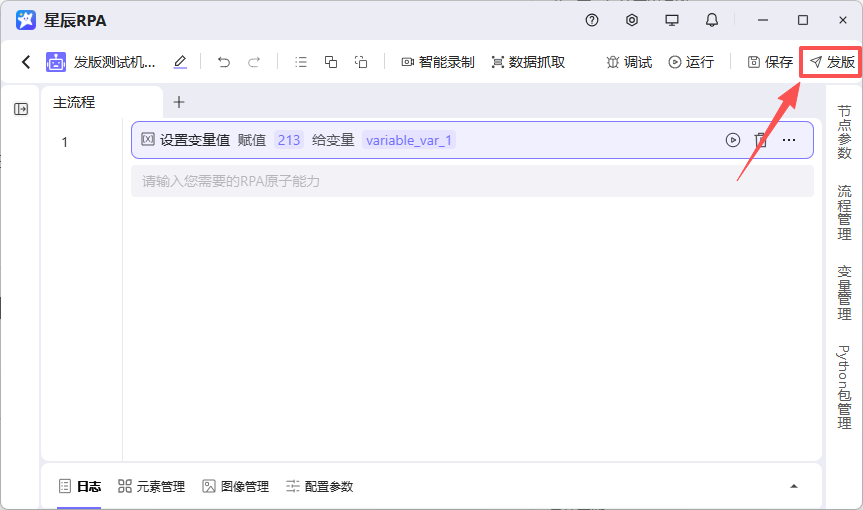Open more options ellipsis on step row
Viewport: 863px width, 510px height.
(x=789, y=140)
